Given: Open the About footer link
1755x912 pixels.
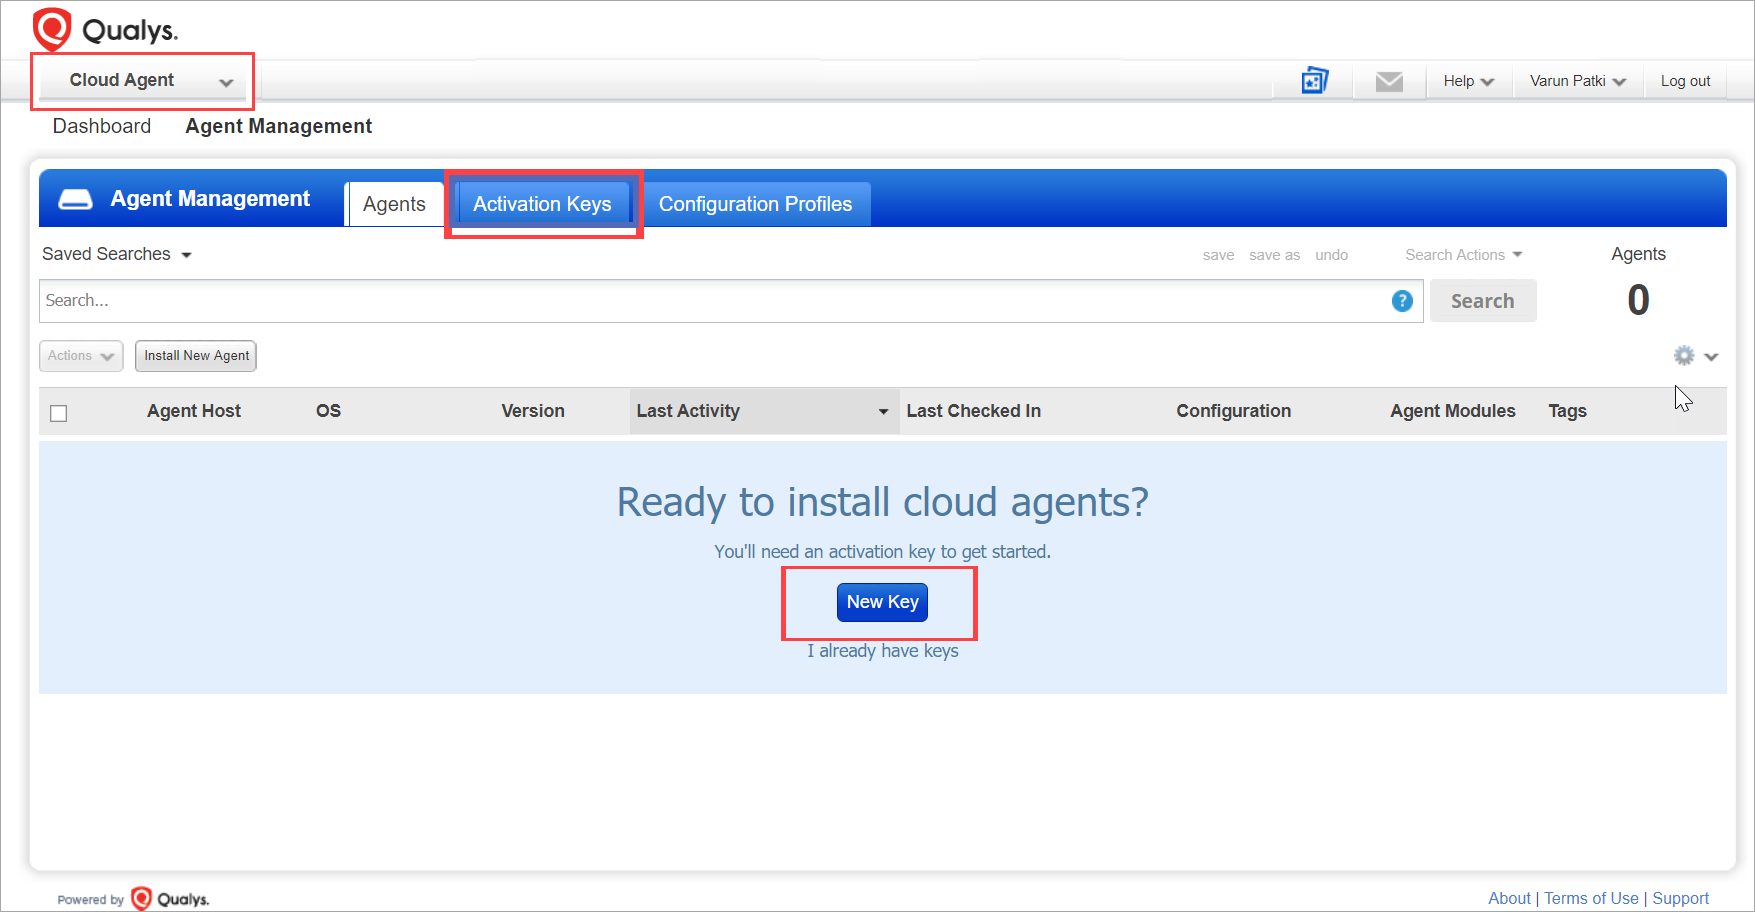Looking at the screenshot, I should [x=1509, y=898].
